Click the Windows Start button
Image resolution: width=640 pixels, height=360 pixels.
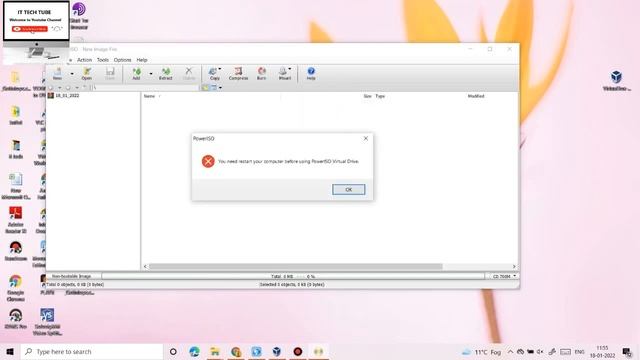(10, 351)
